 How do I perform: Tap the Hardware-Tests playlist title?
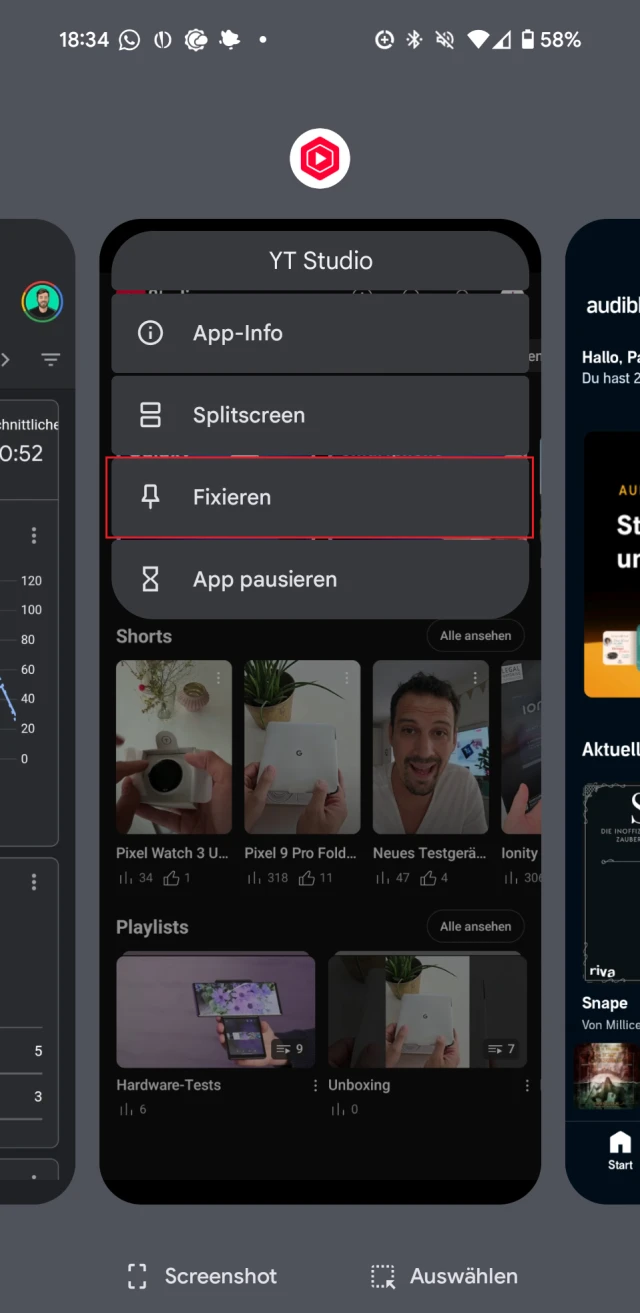(168, 1085)
